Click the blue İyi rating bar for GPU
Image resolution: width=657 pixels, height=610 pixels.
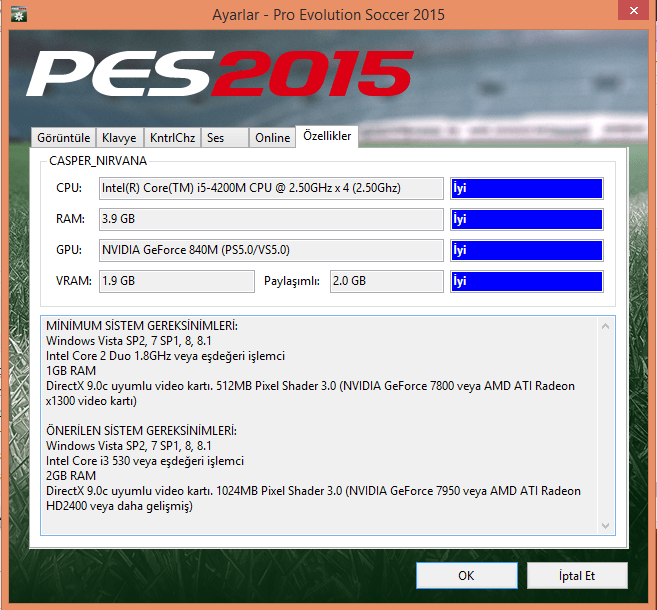[527, 250]
